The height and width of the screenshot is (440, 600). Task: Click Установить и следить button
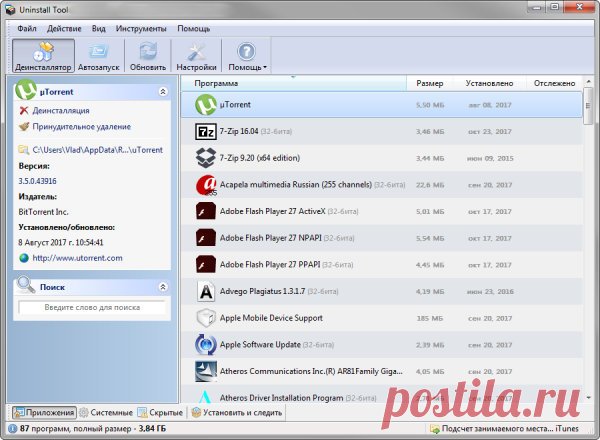[237, 413]
